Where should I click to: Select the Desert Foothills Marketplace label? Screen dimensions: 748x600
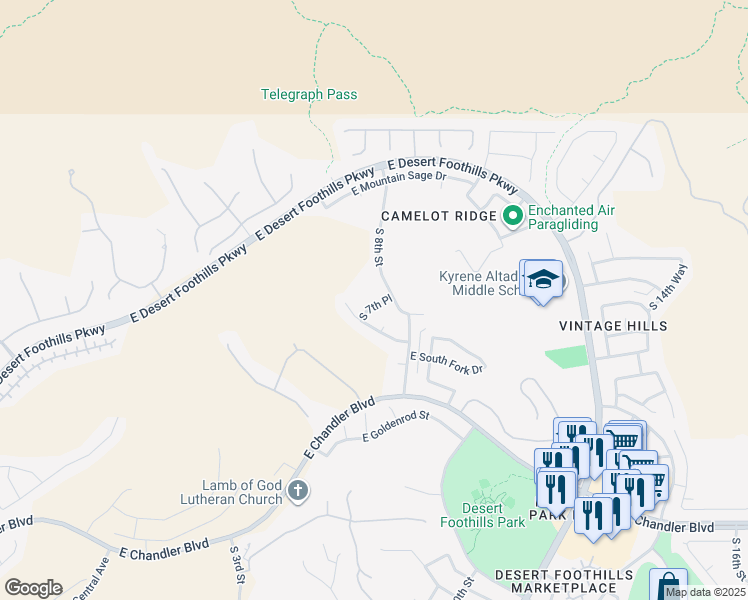pos(564,581)
